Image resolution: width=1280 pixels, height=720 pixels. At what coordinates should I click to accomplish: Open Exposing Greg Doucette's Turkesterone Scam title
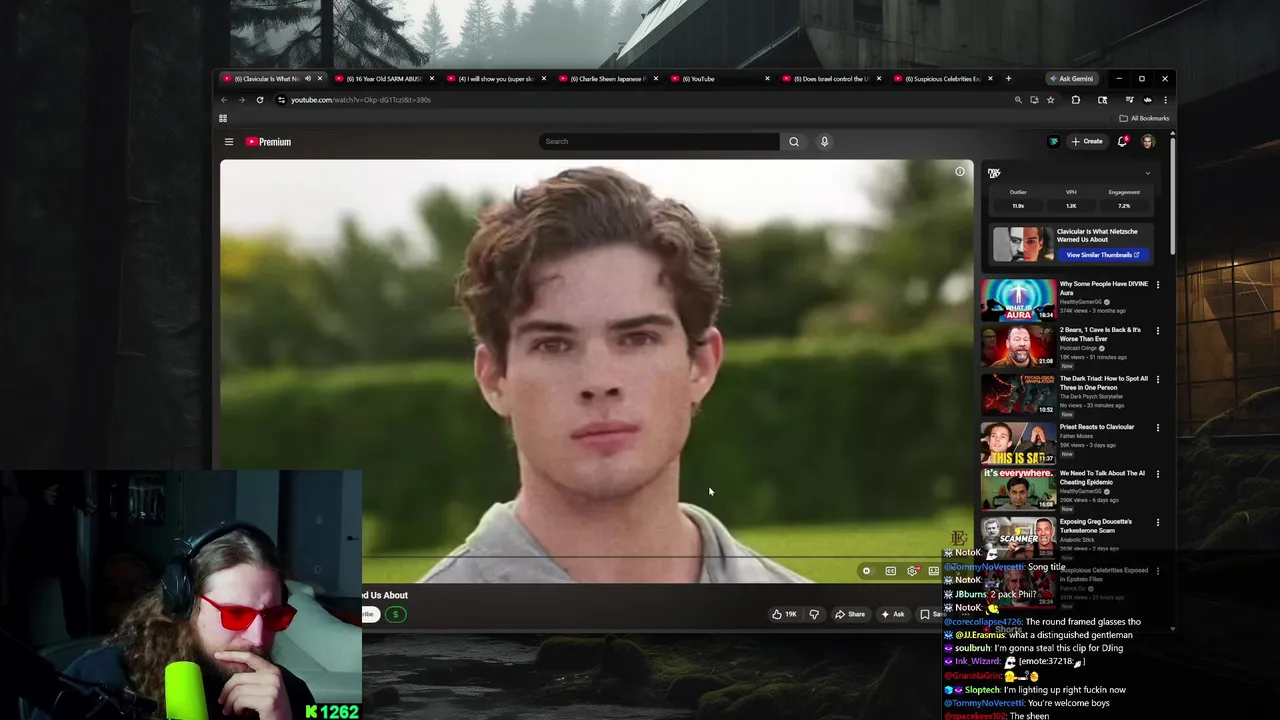coord(1096,526)
